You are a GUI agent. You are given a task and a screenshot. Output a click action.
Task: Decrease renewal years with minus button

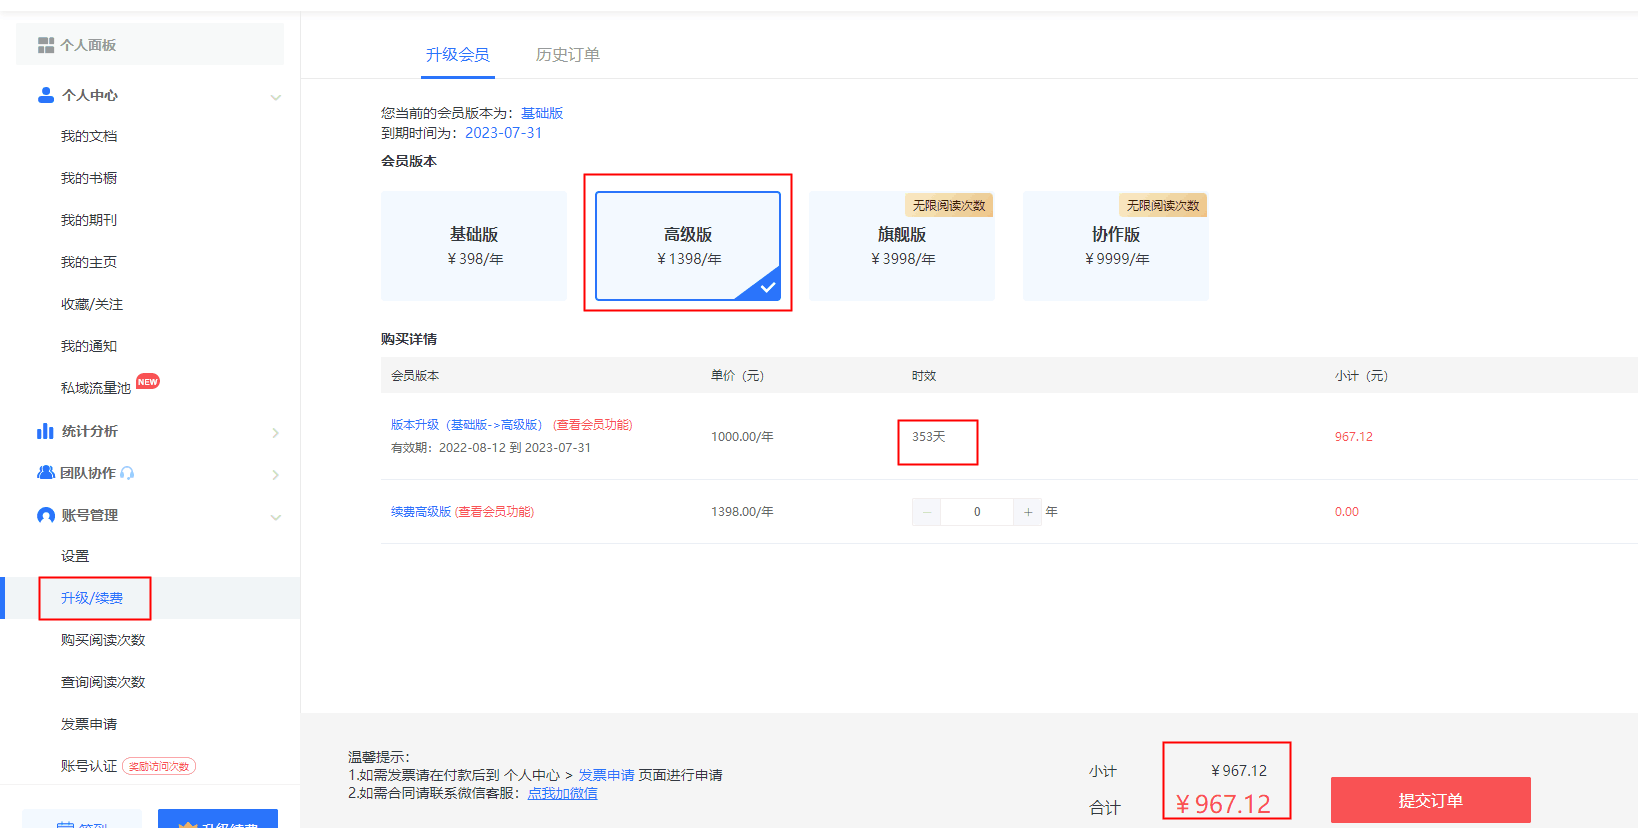pos(927,512)
